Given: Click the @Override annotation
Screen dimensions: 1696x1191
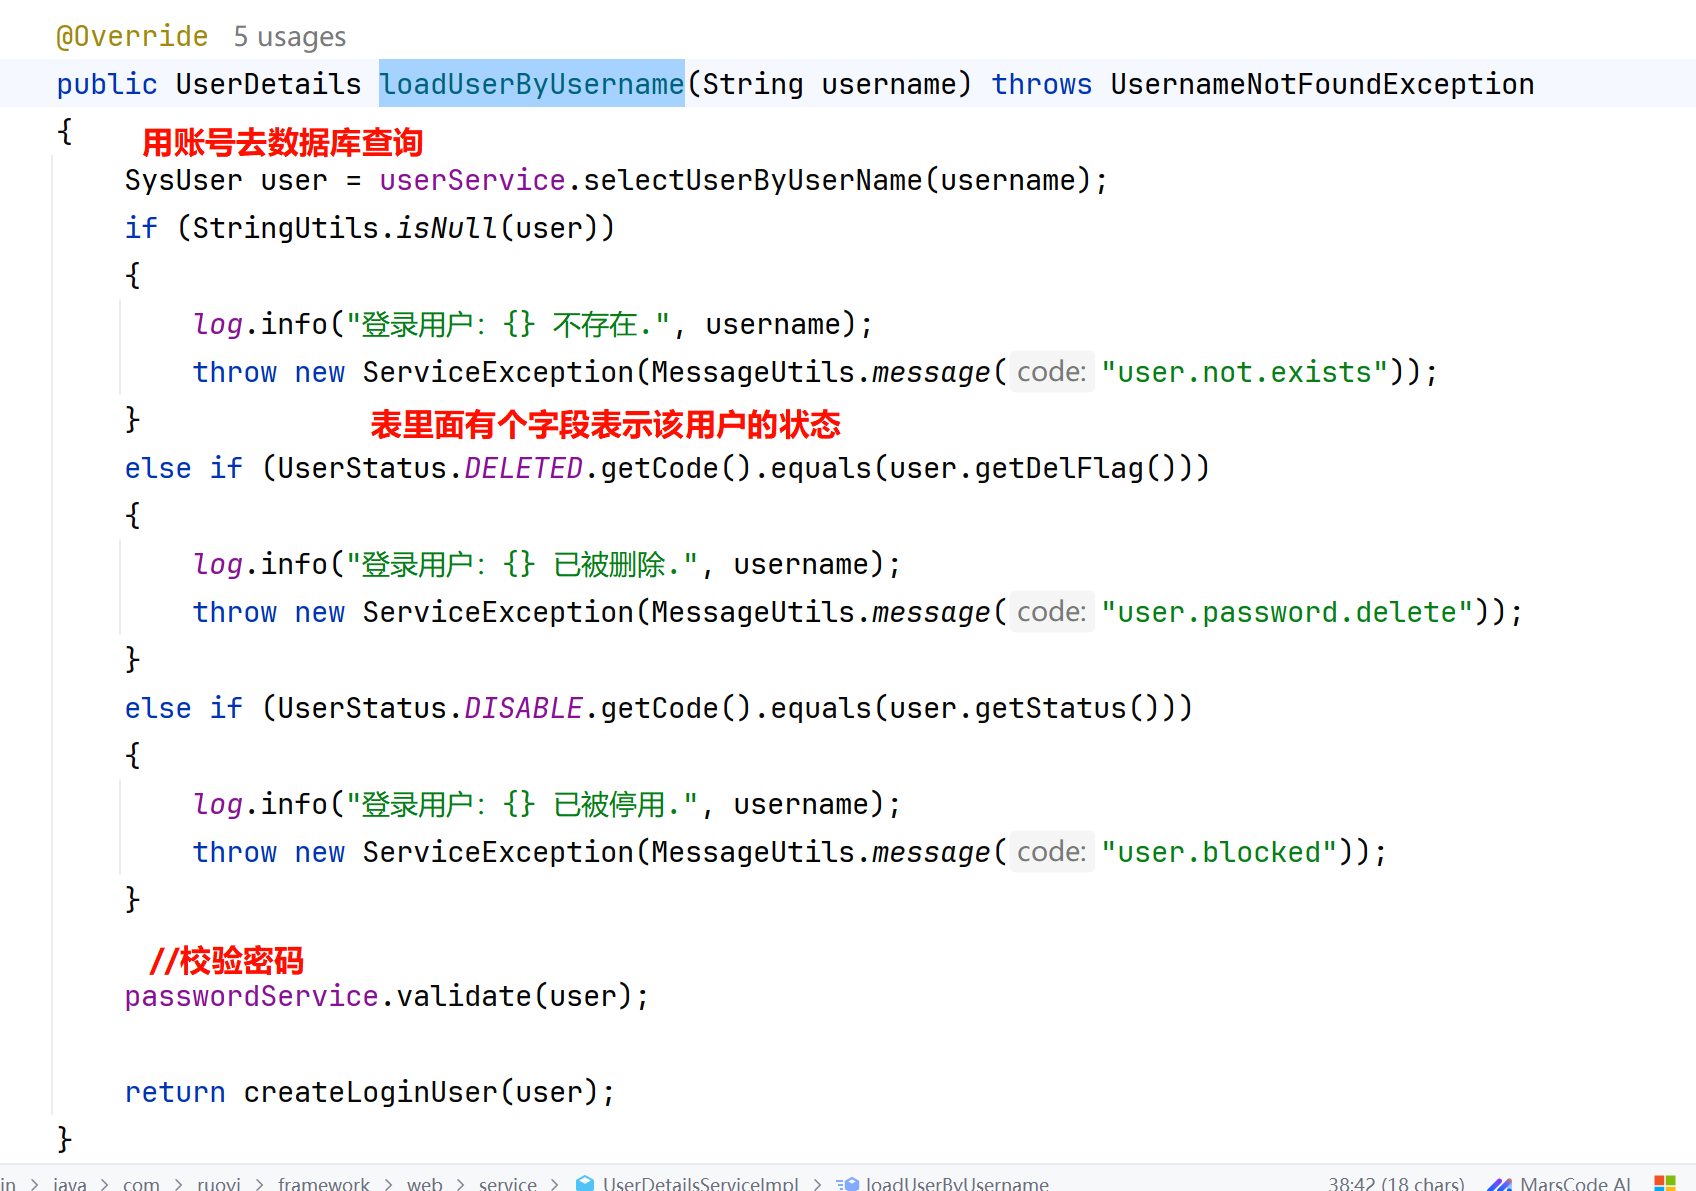Looking at the screenshot, I should pyautogui.click(x=132, y=37).
